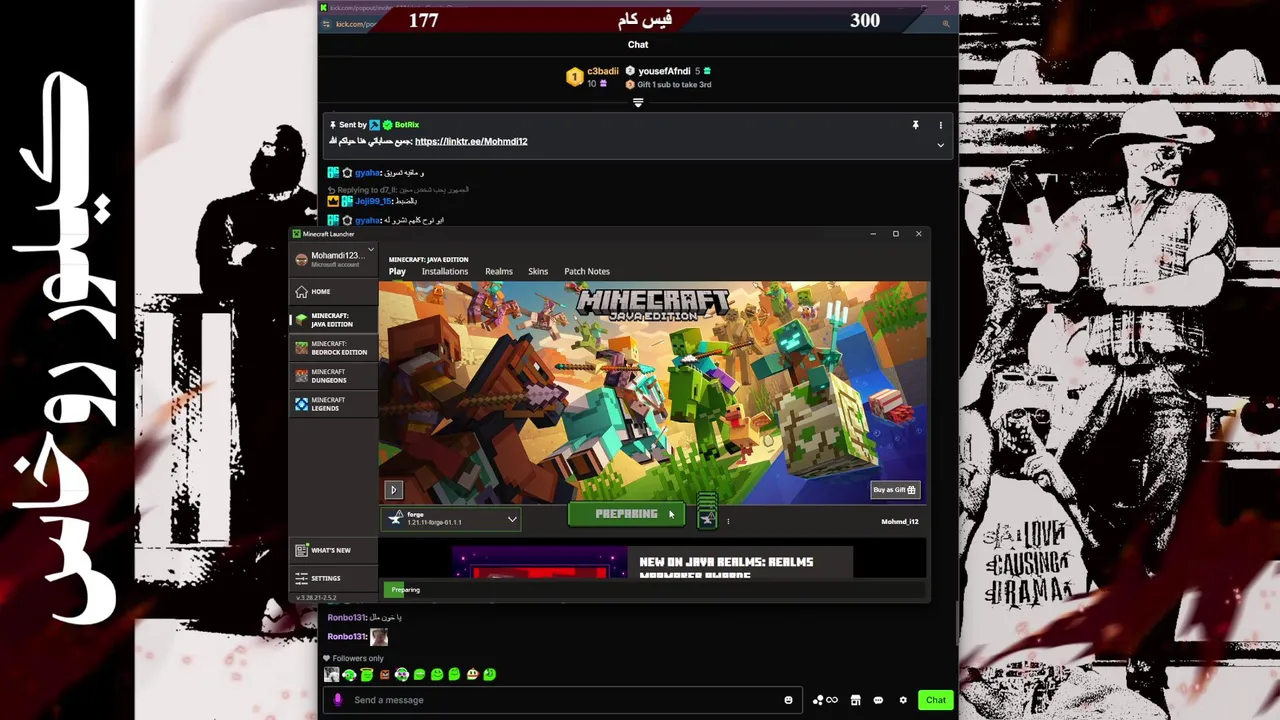Image resolution: width=1280 pixels, height=720 pixels.
Task: Click c3badii top gifter entry
Action: pyautogui.click(x=593, y=77)
